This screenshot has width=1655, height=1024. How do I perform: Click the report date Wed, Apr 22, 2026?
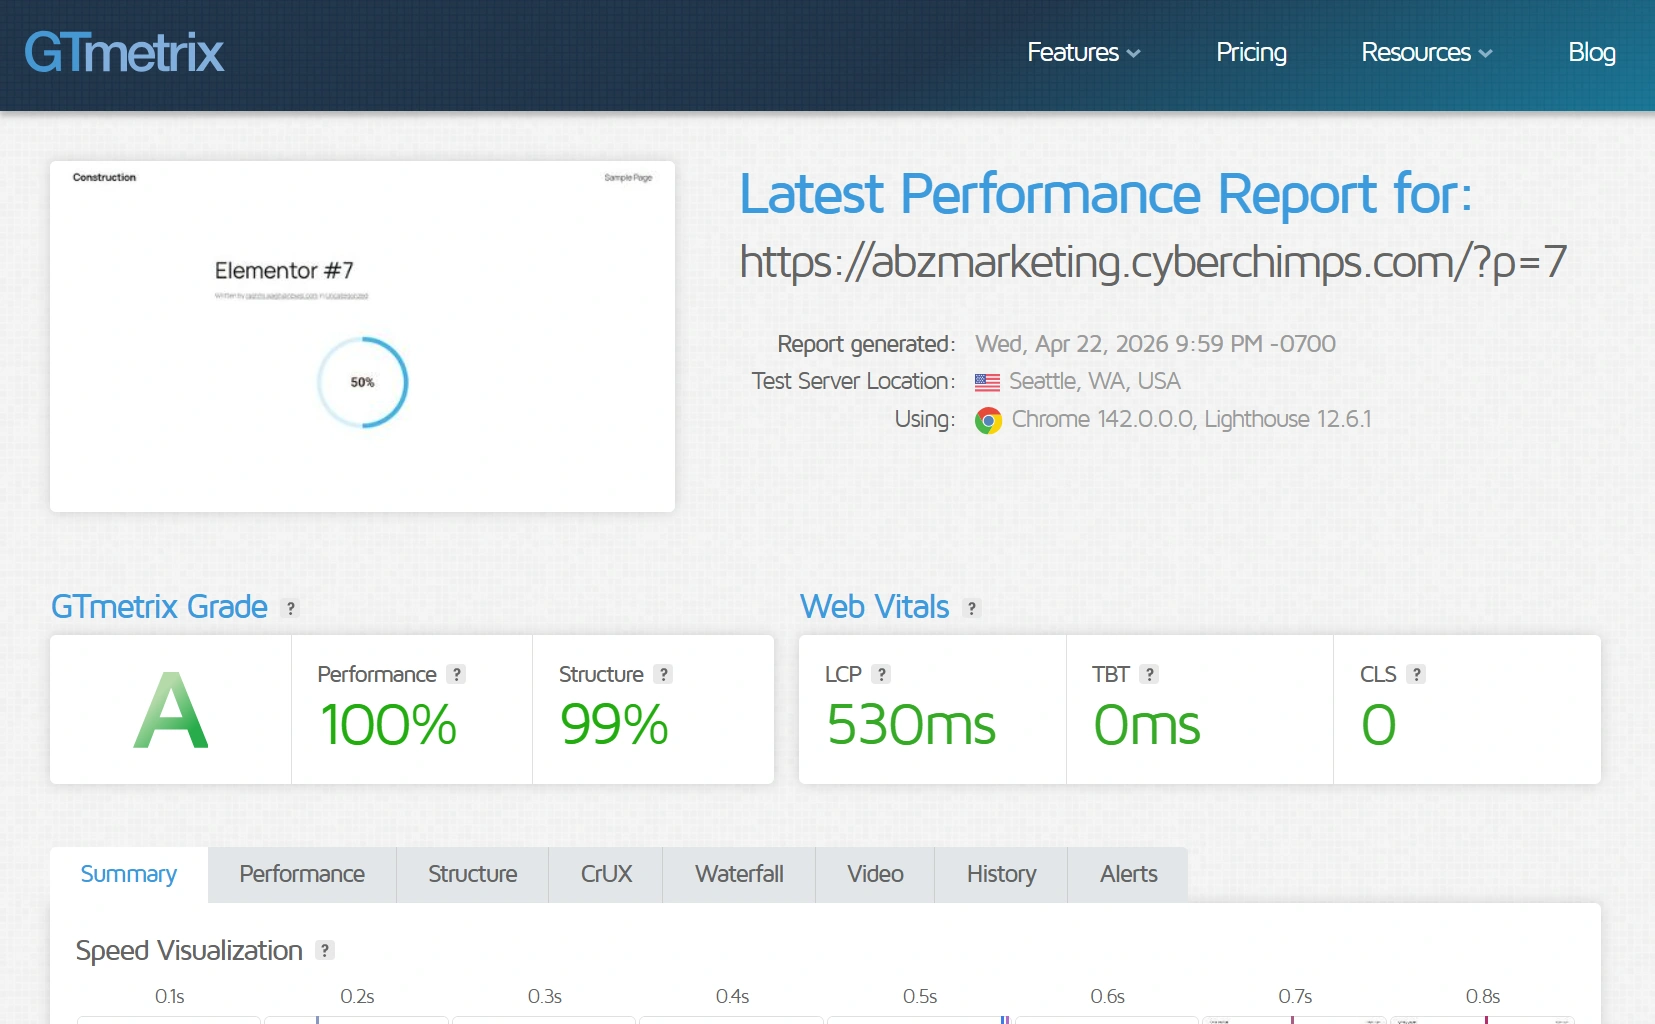[1155, 344]
